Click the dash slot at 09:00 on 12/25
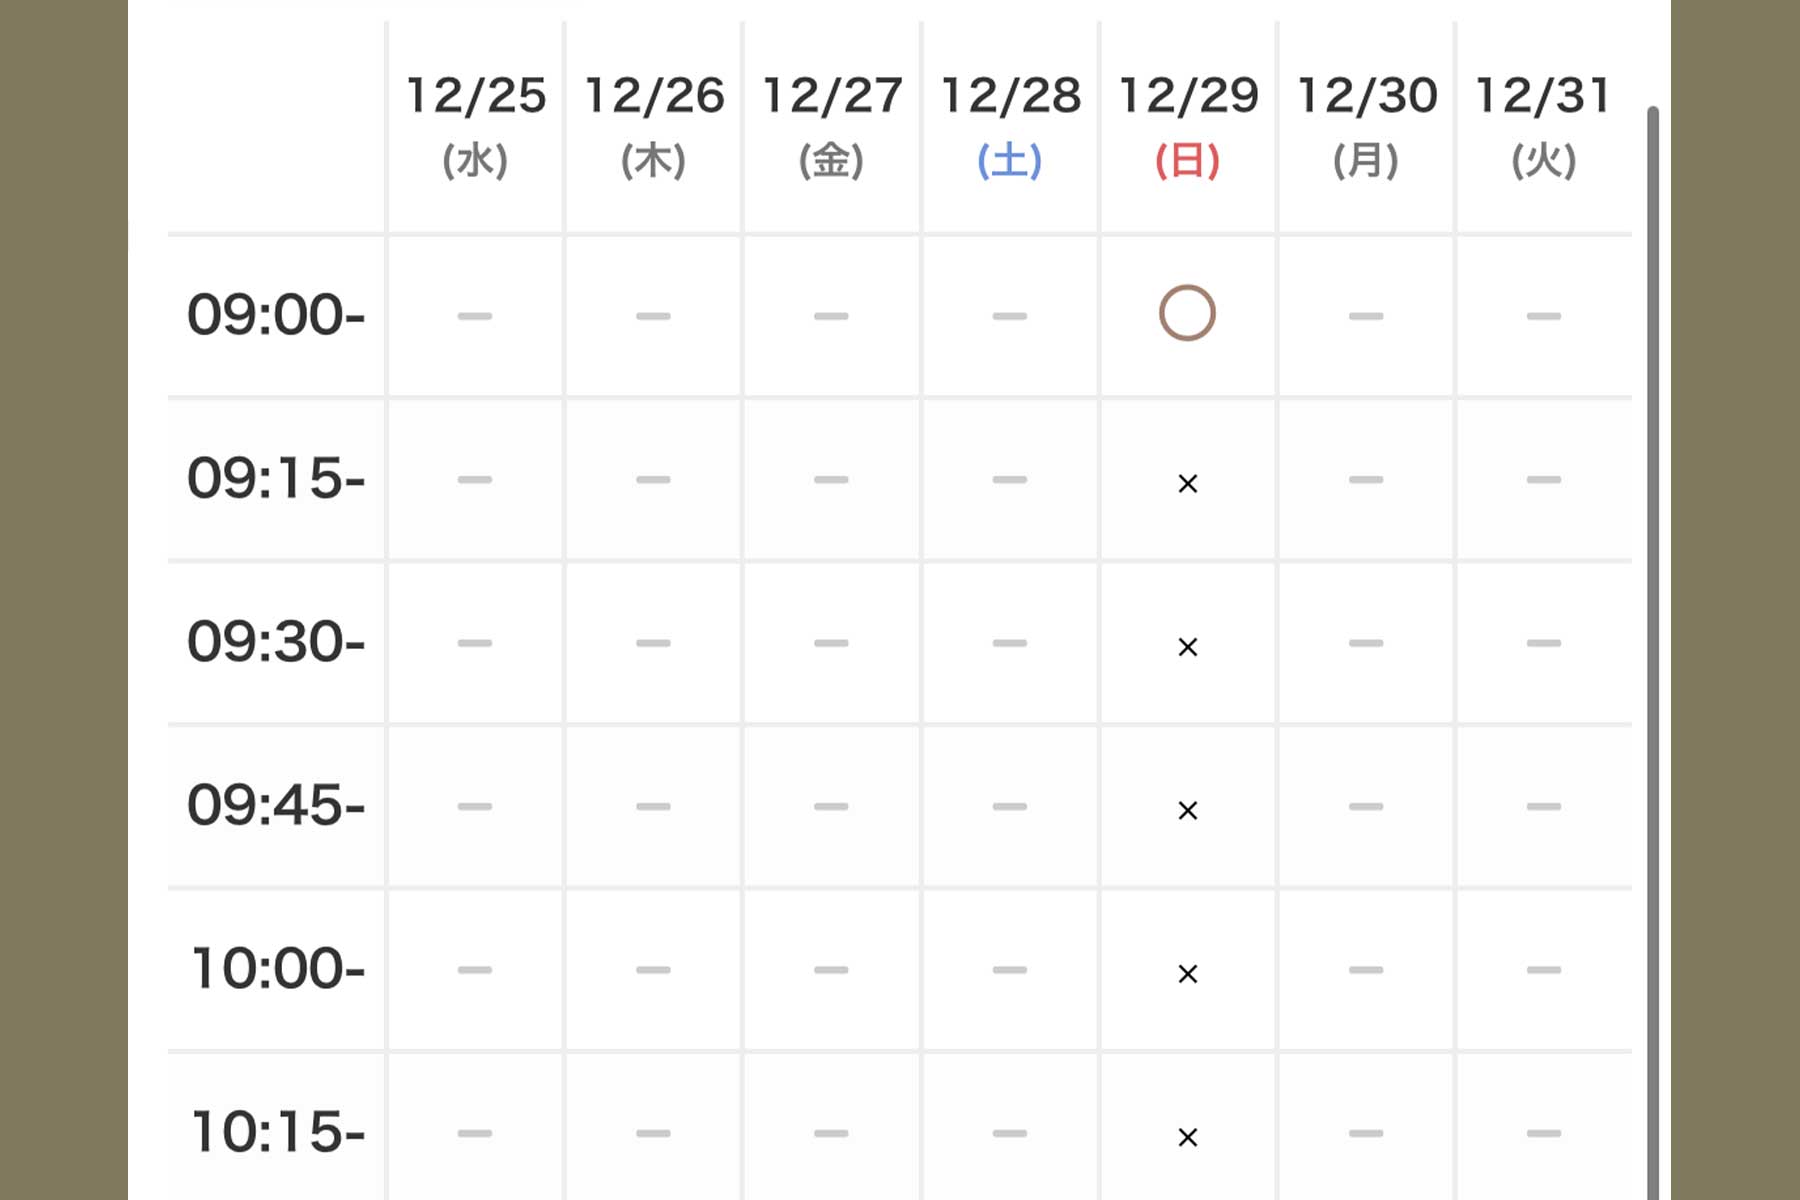 (475, 316)
